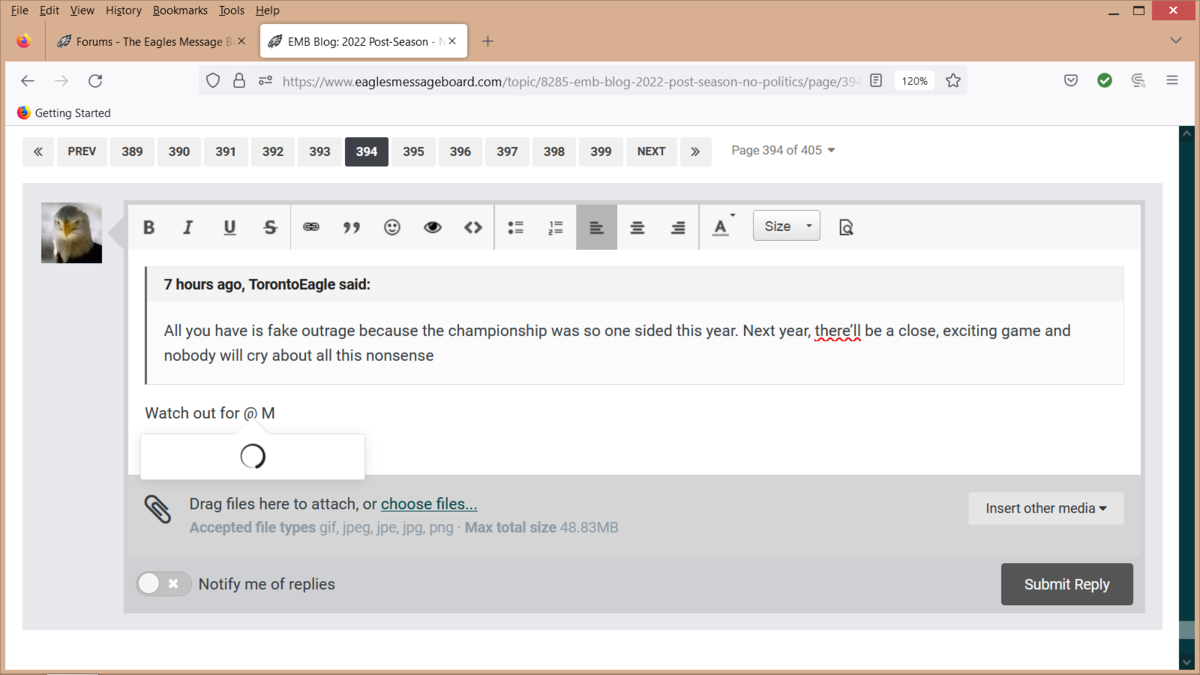1200x675 pixels.
Task: Insert a hyperlink via link icon
Action: (x=311, y=227)
